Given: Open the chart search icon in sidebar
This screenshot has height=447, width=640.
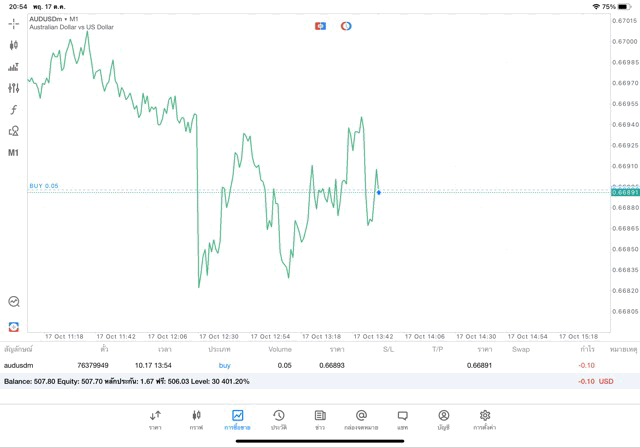Looking at the screenshot, I should 14,301.
